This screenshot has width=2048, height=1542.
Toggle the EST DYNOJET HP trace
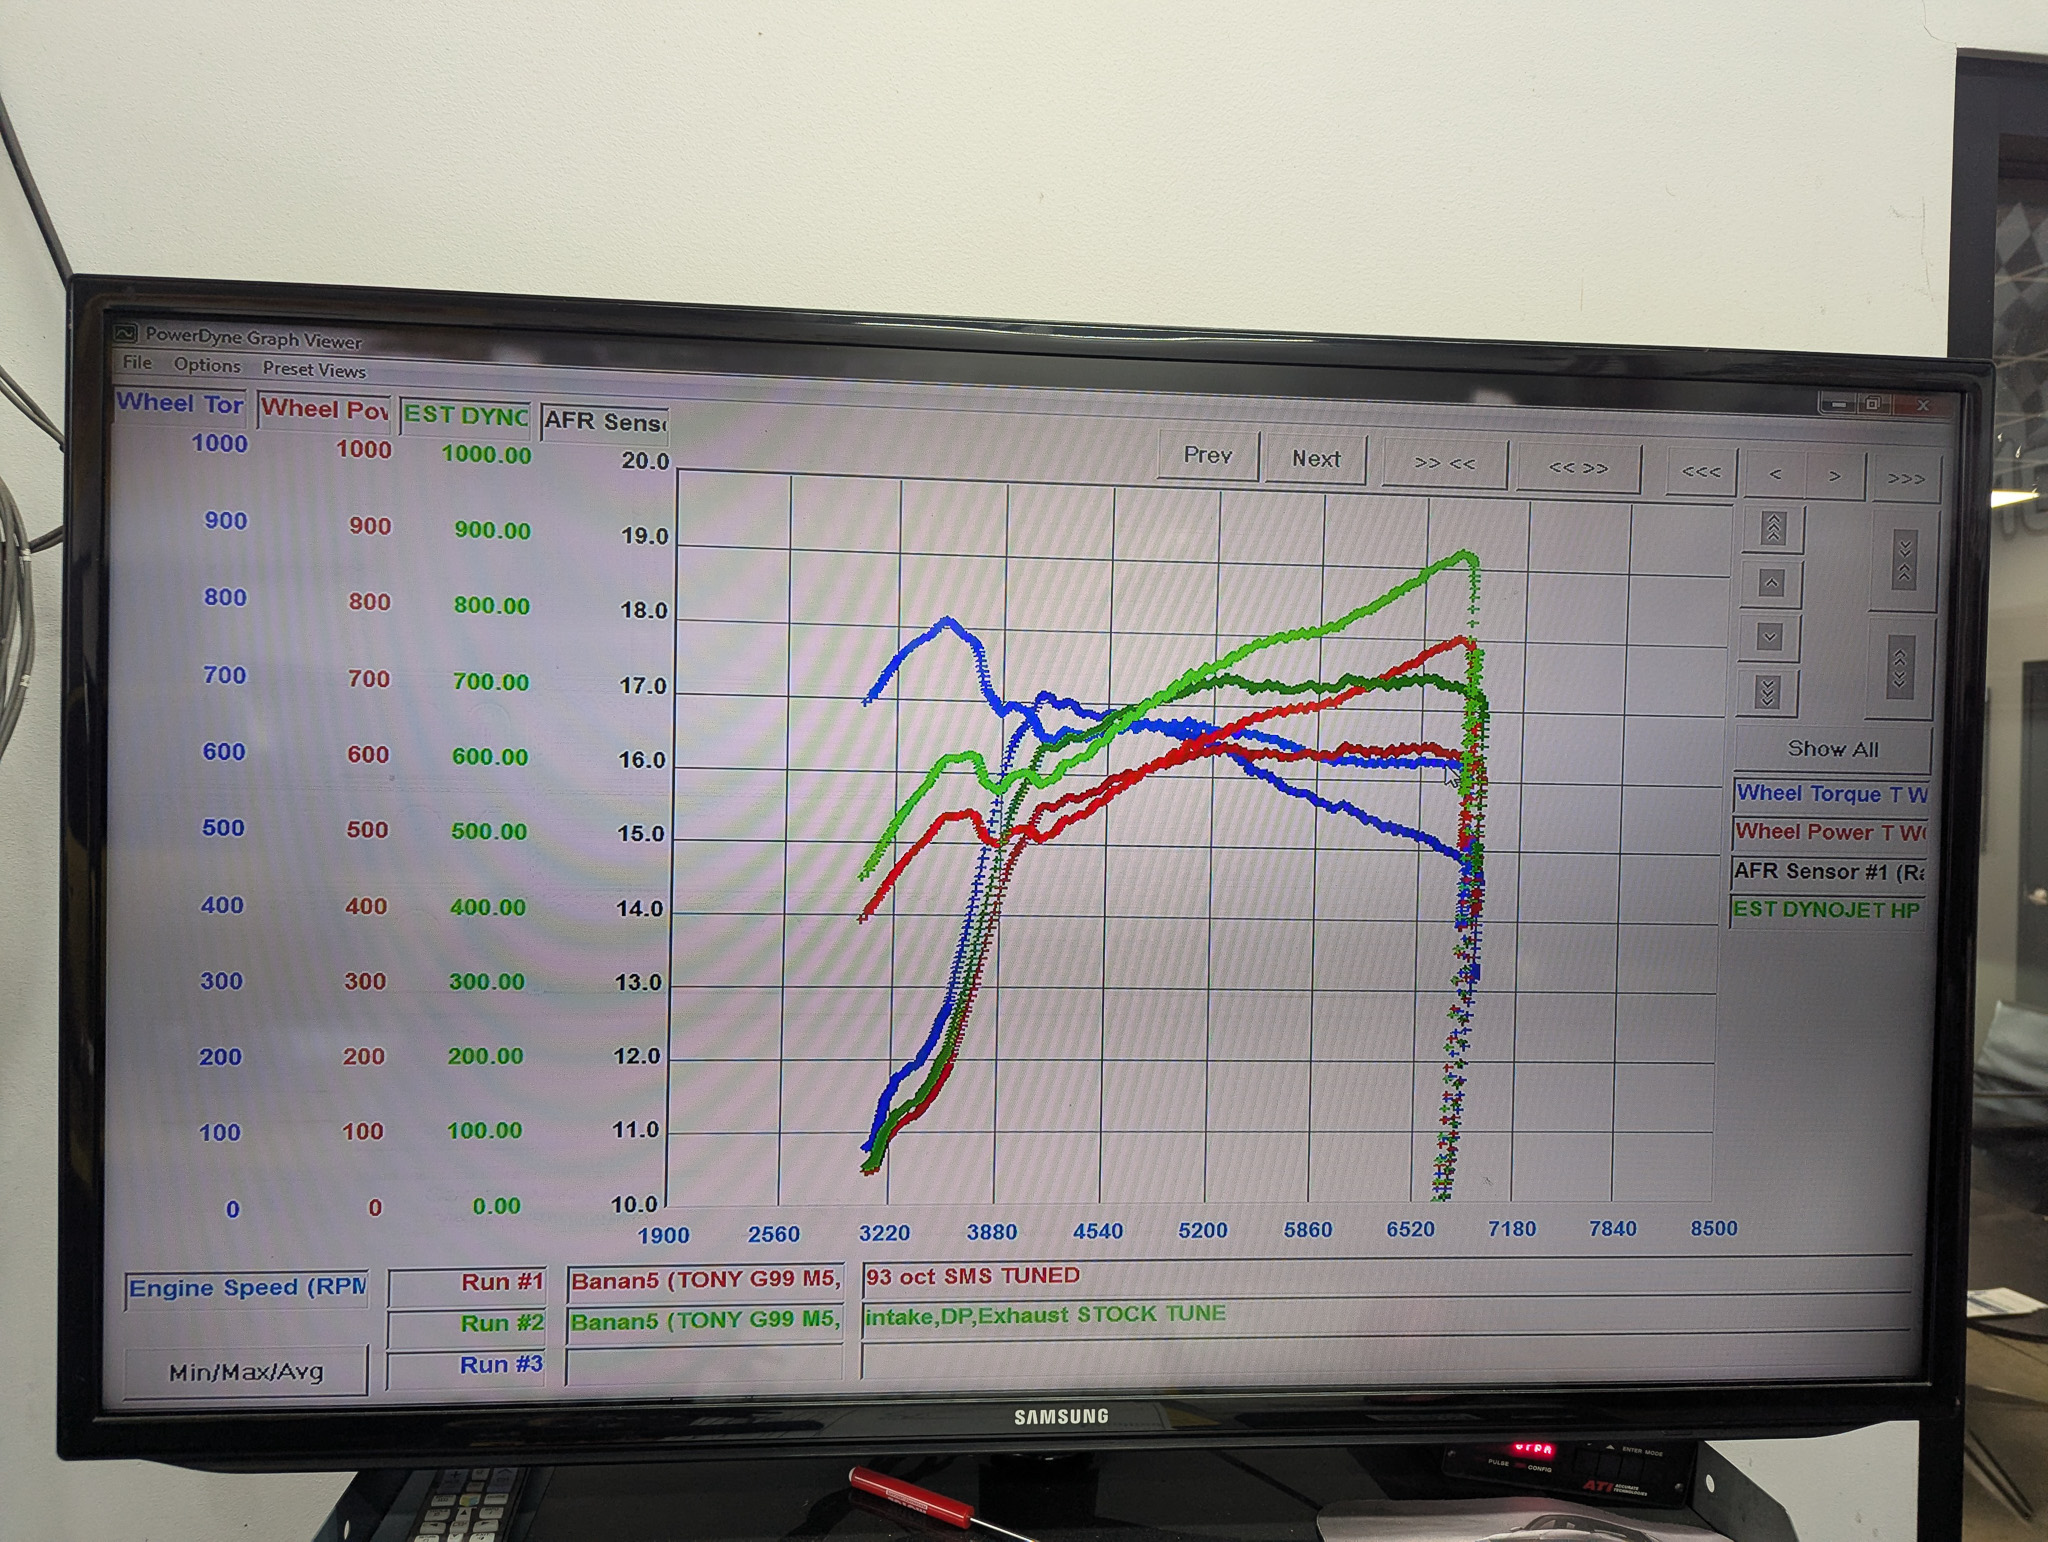pos(1825,910)
